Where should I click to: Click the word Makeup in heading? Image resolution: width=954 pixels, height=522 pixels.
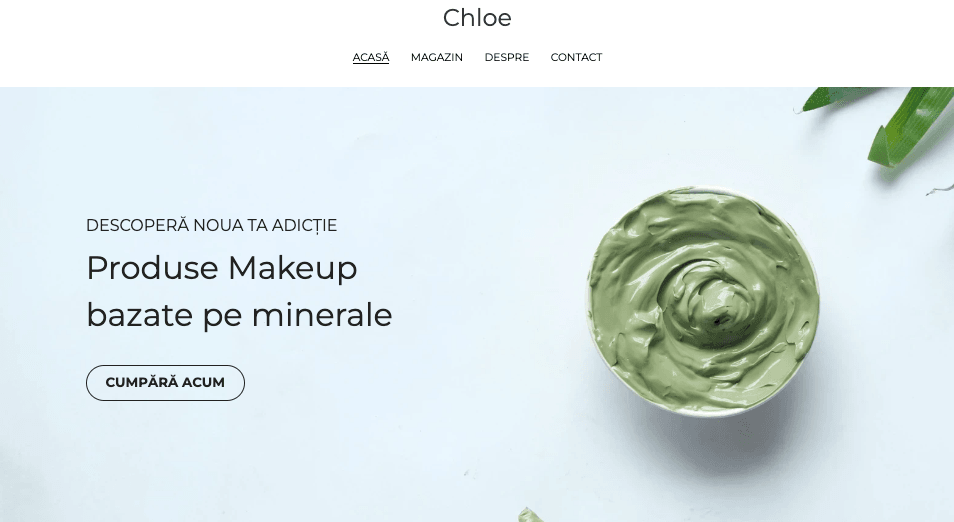(x=293, y=269)
